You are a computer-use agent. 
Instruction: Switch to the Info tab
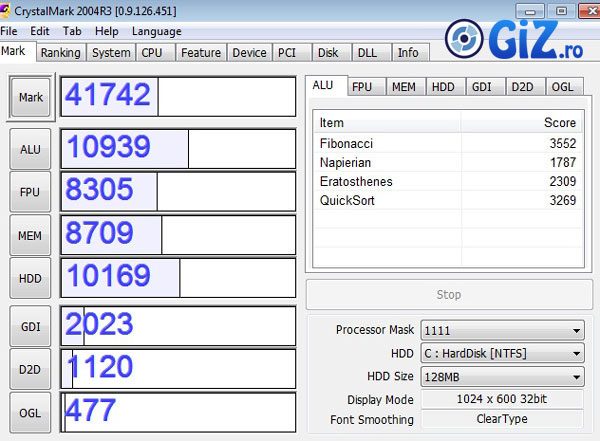point(411,52)
